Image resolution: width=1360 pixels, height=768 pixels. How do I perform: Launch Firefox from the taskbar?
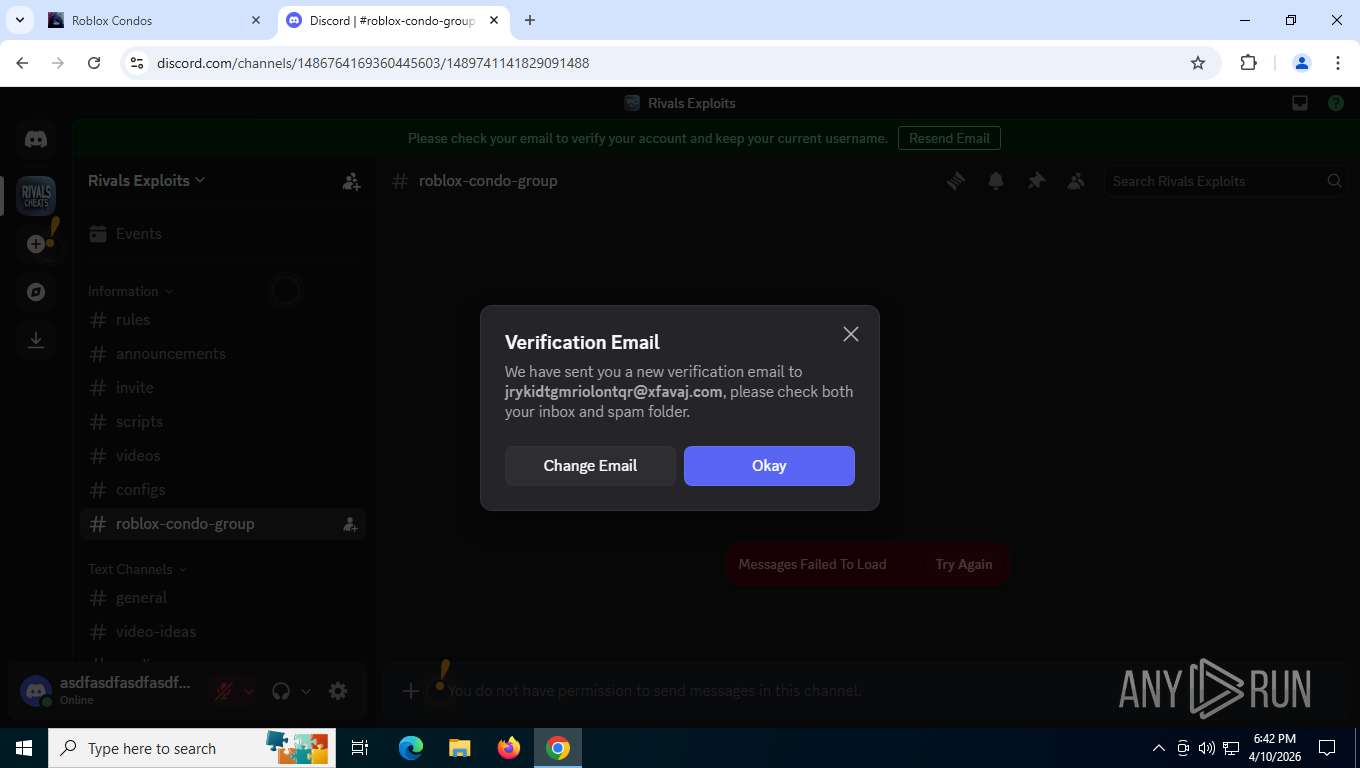tap(509, 748)
